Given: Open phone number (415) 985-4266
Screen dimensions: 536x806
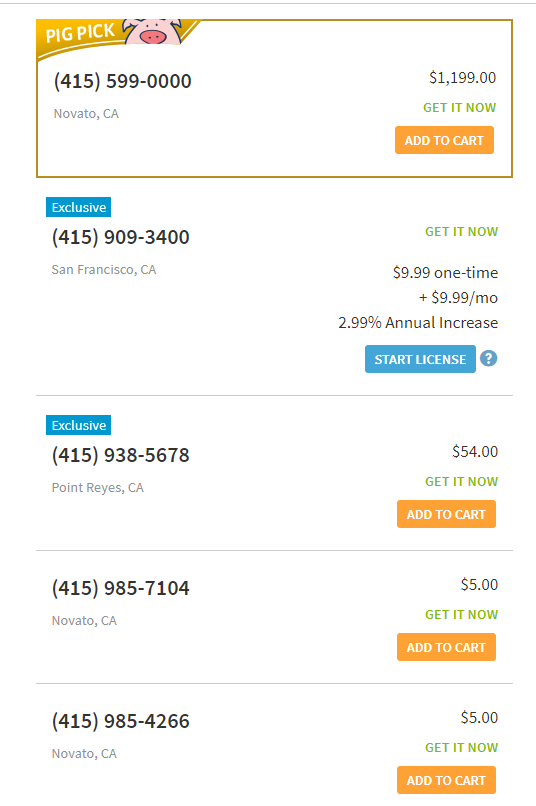Looking at the screenshot, I should (121, 721).
